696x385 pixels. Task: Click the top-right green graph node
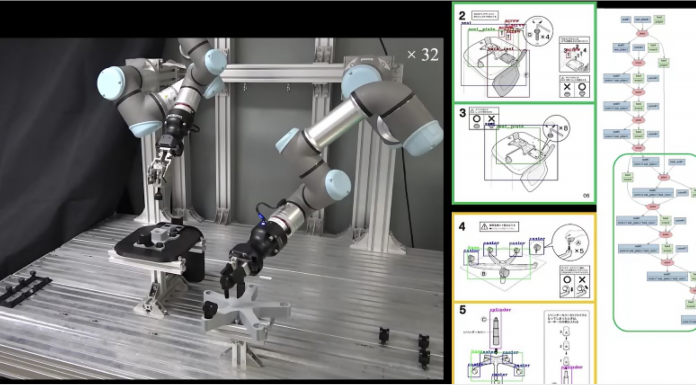[659, 20]
